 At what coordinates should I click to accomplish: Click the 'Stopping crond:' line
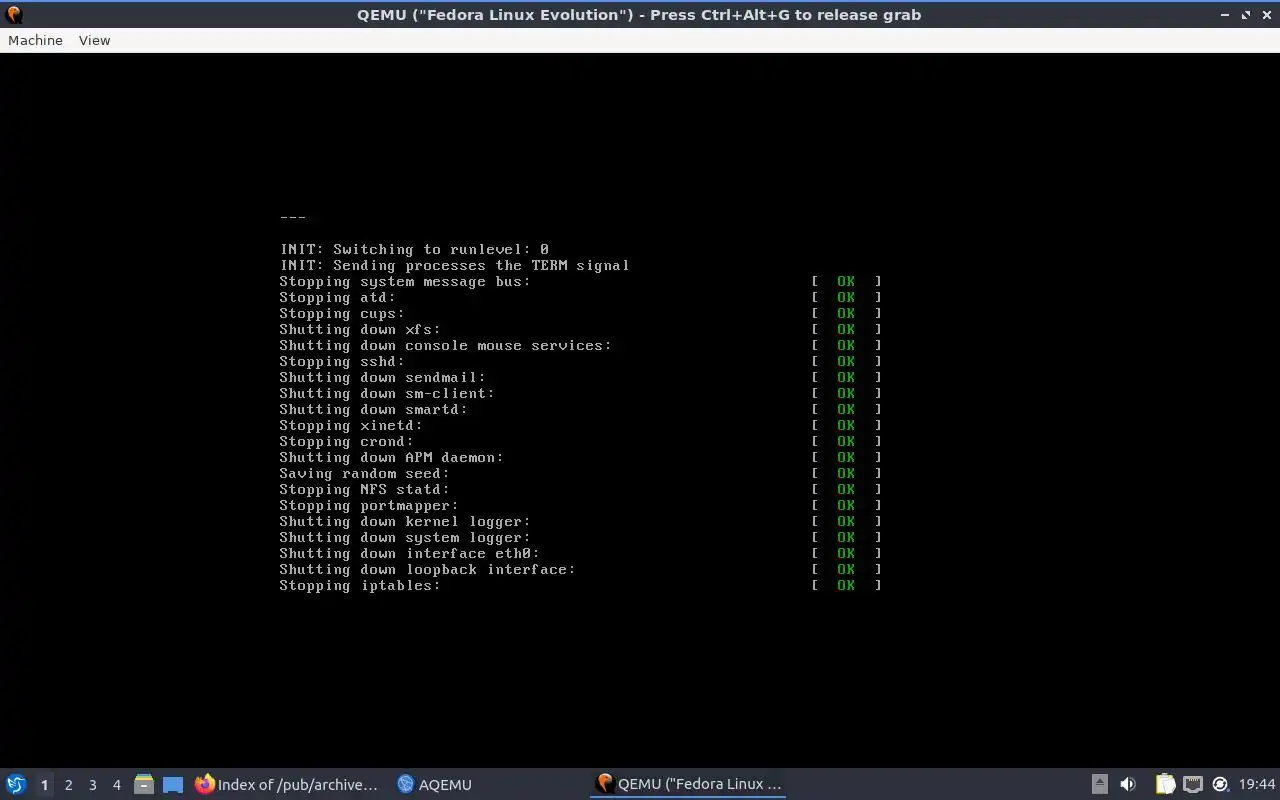pos(346,441)
